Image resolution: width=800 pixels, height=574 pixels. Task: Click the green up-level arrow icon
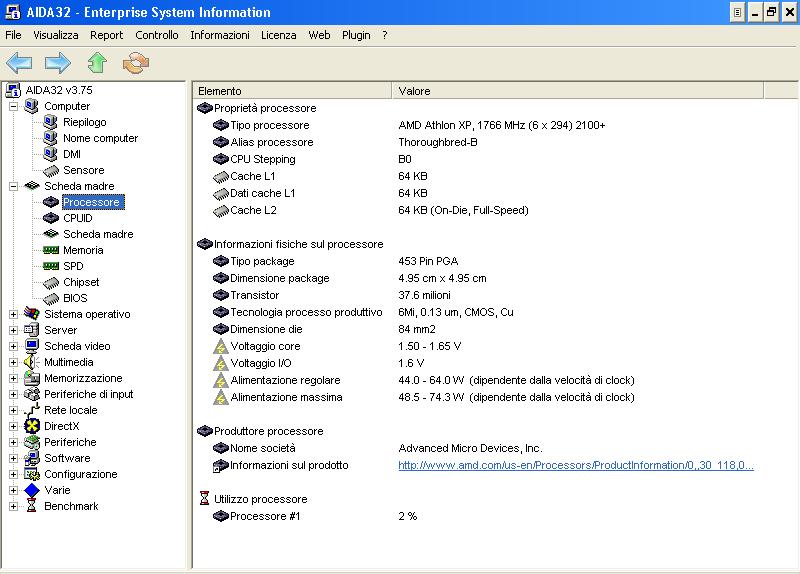[97, 63]
